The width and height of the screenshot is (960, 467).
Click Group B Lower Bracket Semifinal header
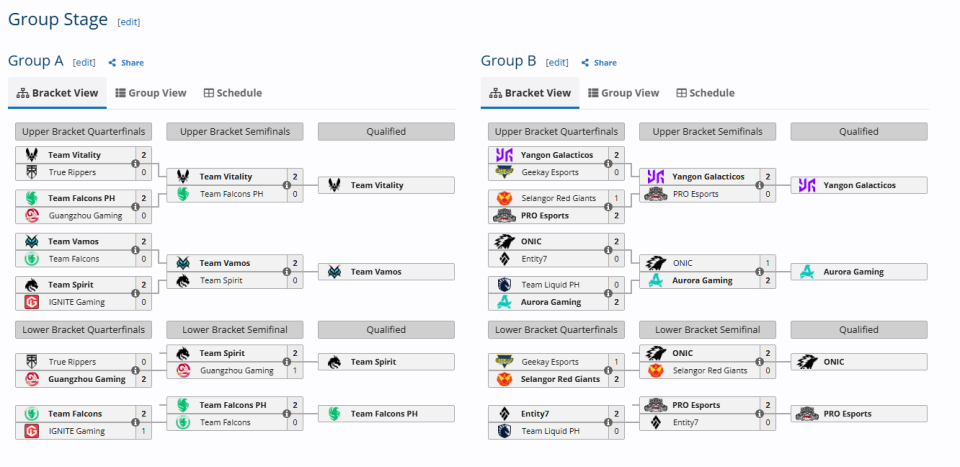click(708, 330)
